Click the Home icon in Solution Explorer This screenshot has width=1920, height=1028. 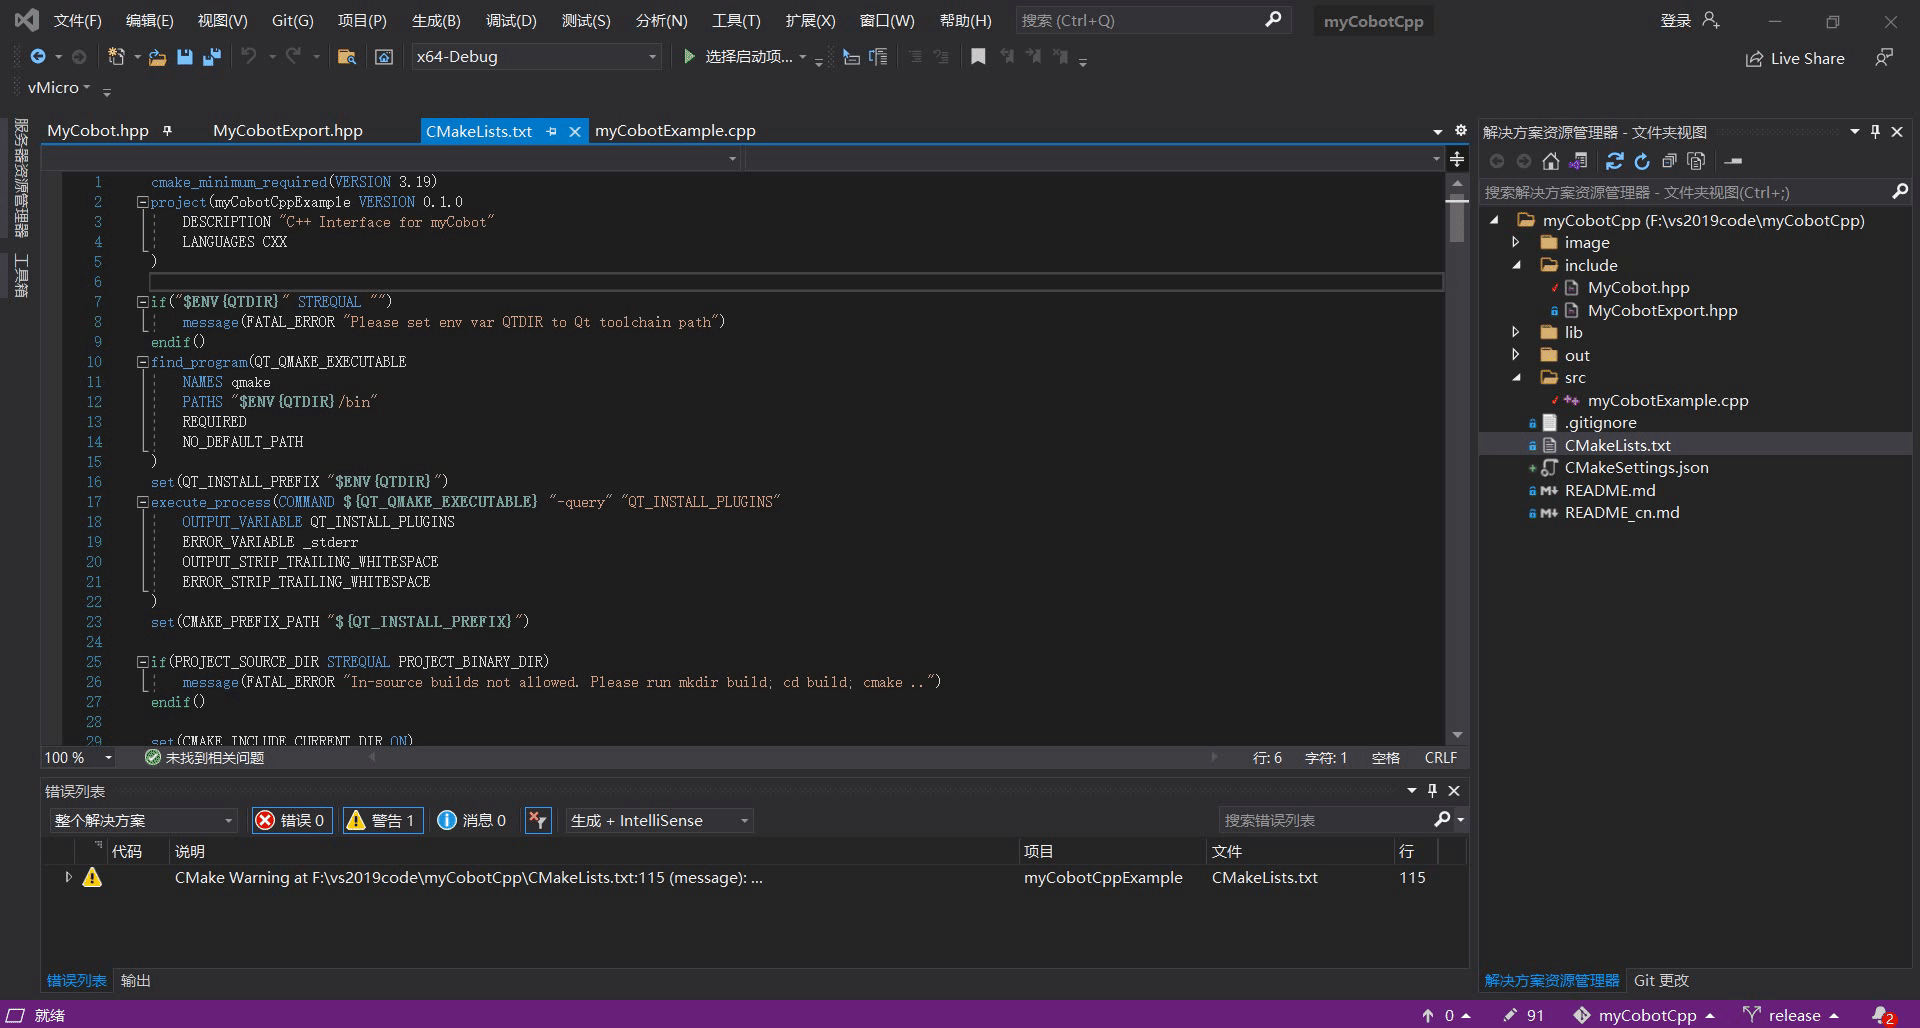pos(1550,161)
